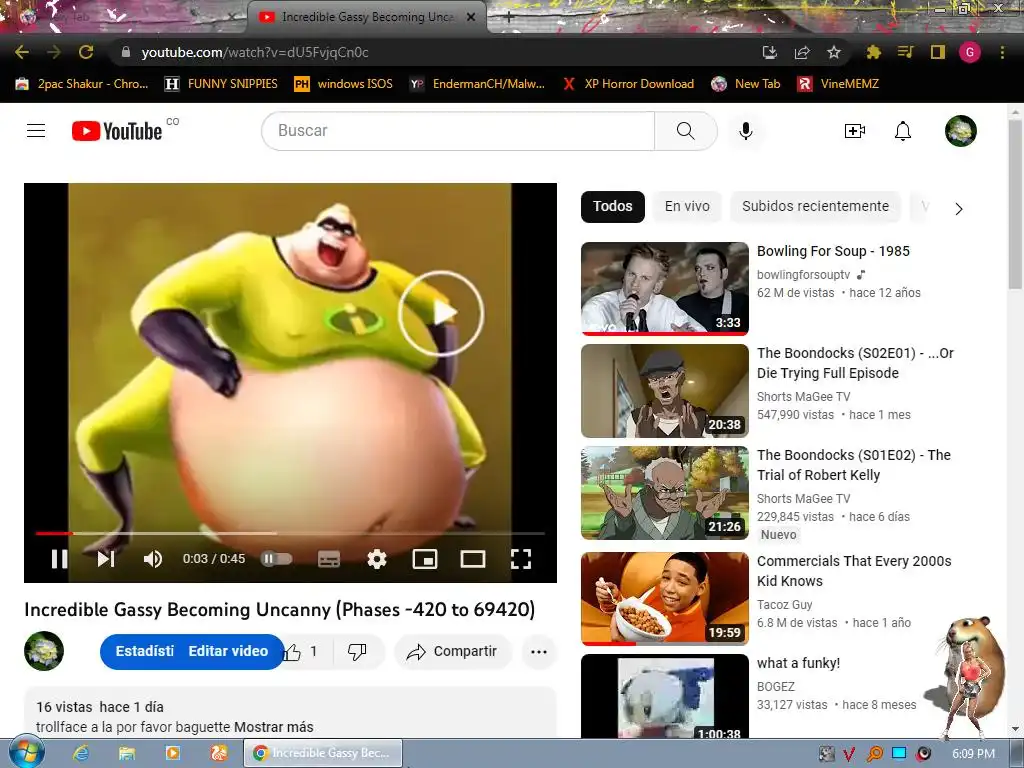1024x768 pixels.
Task: Share this page via the share icon
Action: tap(802, 52)
